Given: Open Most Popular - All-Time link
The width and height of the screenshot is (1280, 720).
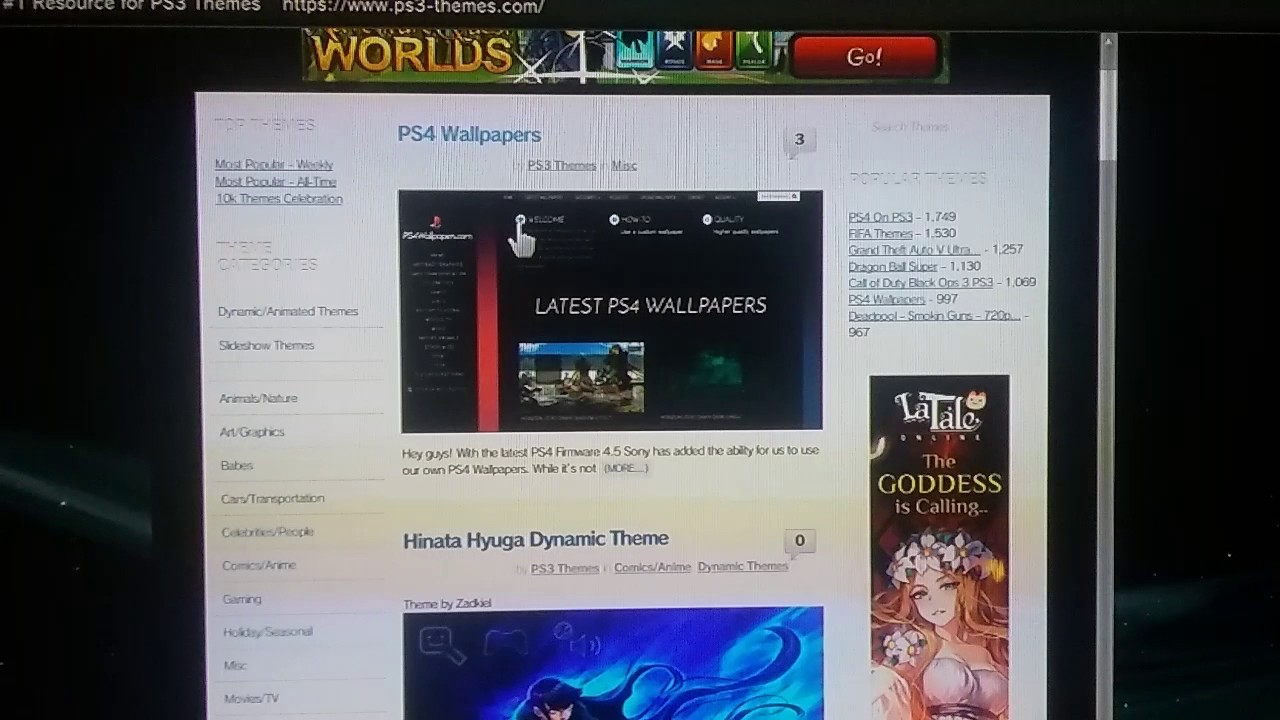Looking at the screenshot, I should click(x=275, y=182).
